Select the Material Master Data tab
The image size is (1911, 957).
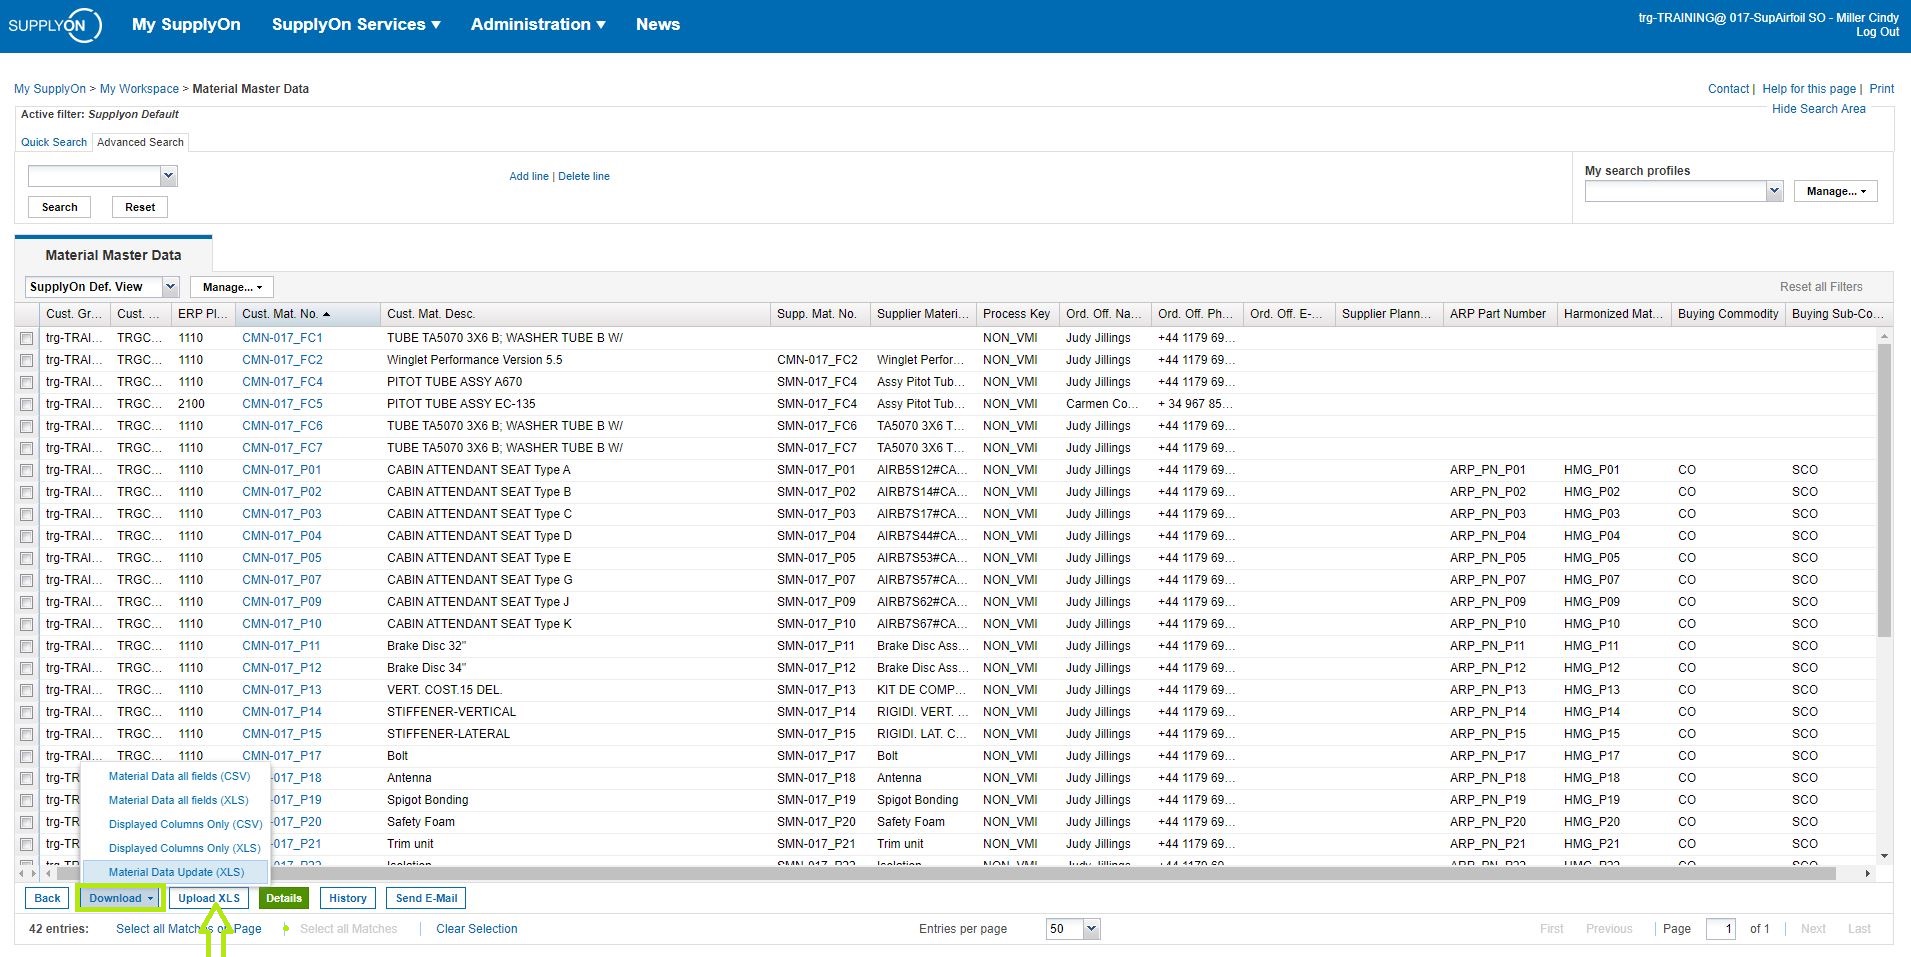(x=113, y=255)
